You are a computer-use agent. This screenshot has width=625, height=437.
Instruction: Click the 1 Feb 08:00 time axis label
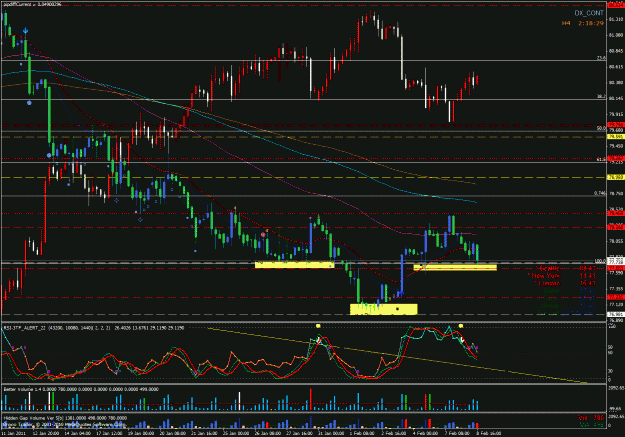(x=362, y=433)
